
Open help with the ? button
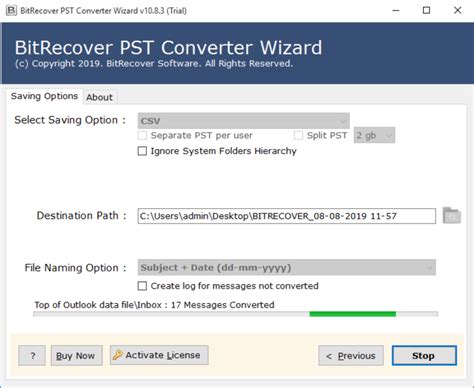coord(32,356)
